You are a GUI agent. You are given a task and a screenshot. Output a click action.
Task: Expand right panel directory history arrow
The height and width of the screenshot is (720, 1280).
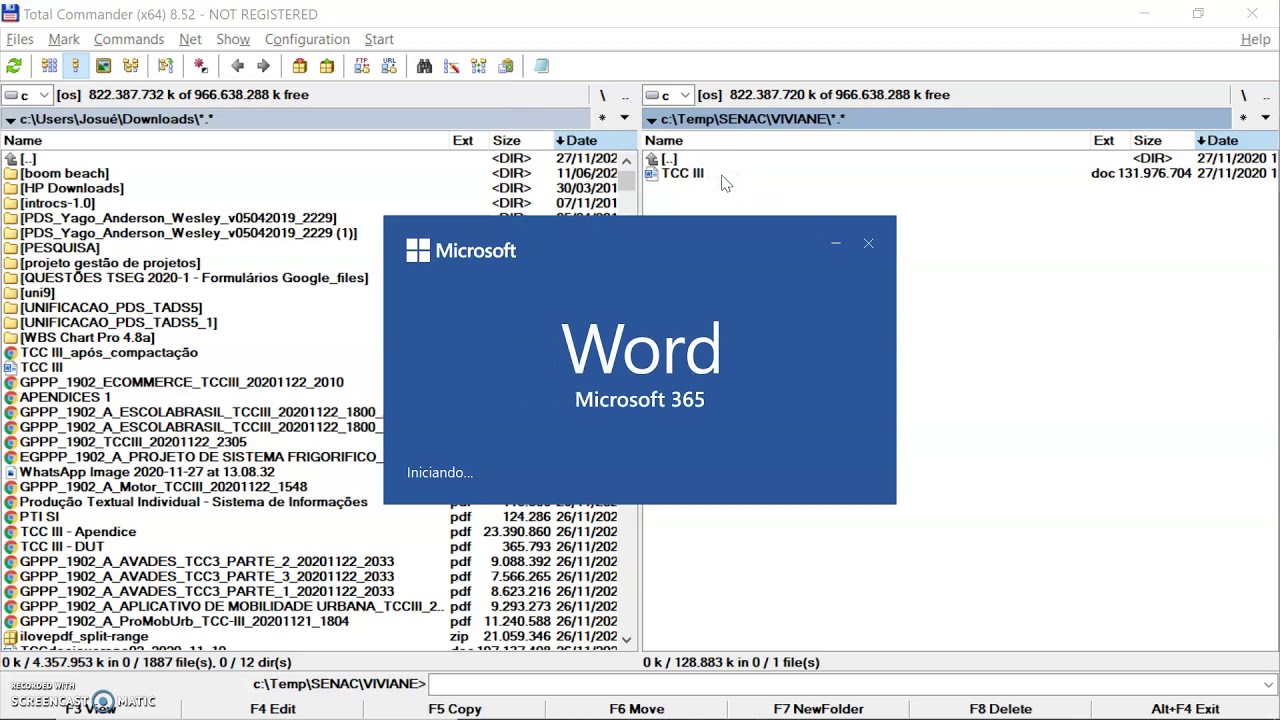coord(1265,118)
